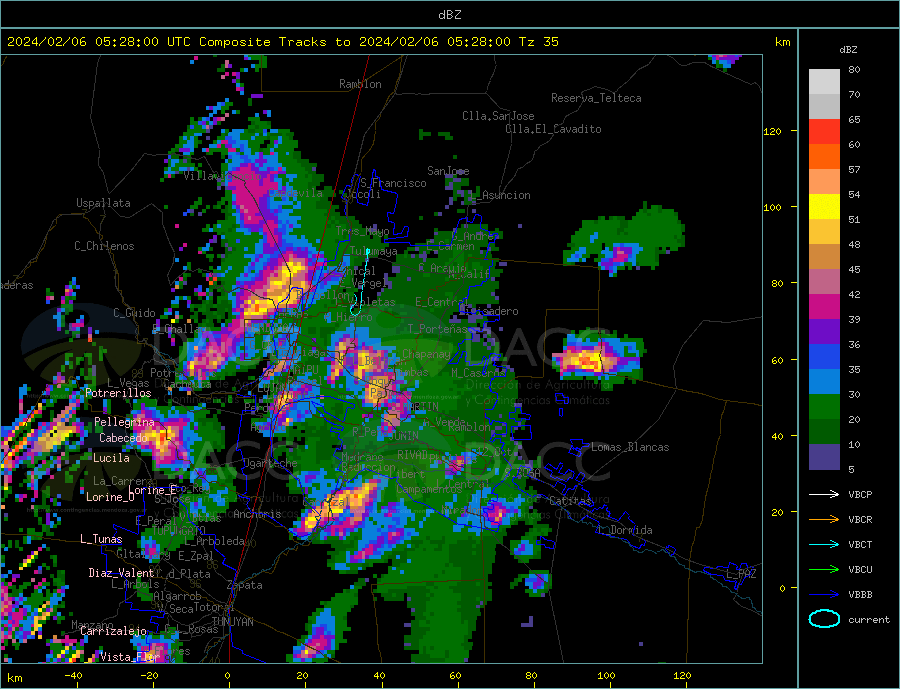Click the 'VBCR' legend label
Screen dimensions: 900x689
coord(860,520)
